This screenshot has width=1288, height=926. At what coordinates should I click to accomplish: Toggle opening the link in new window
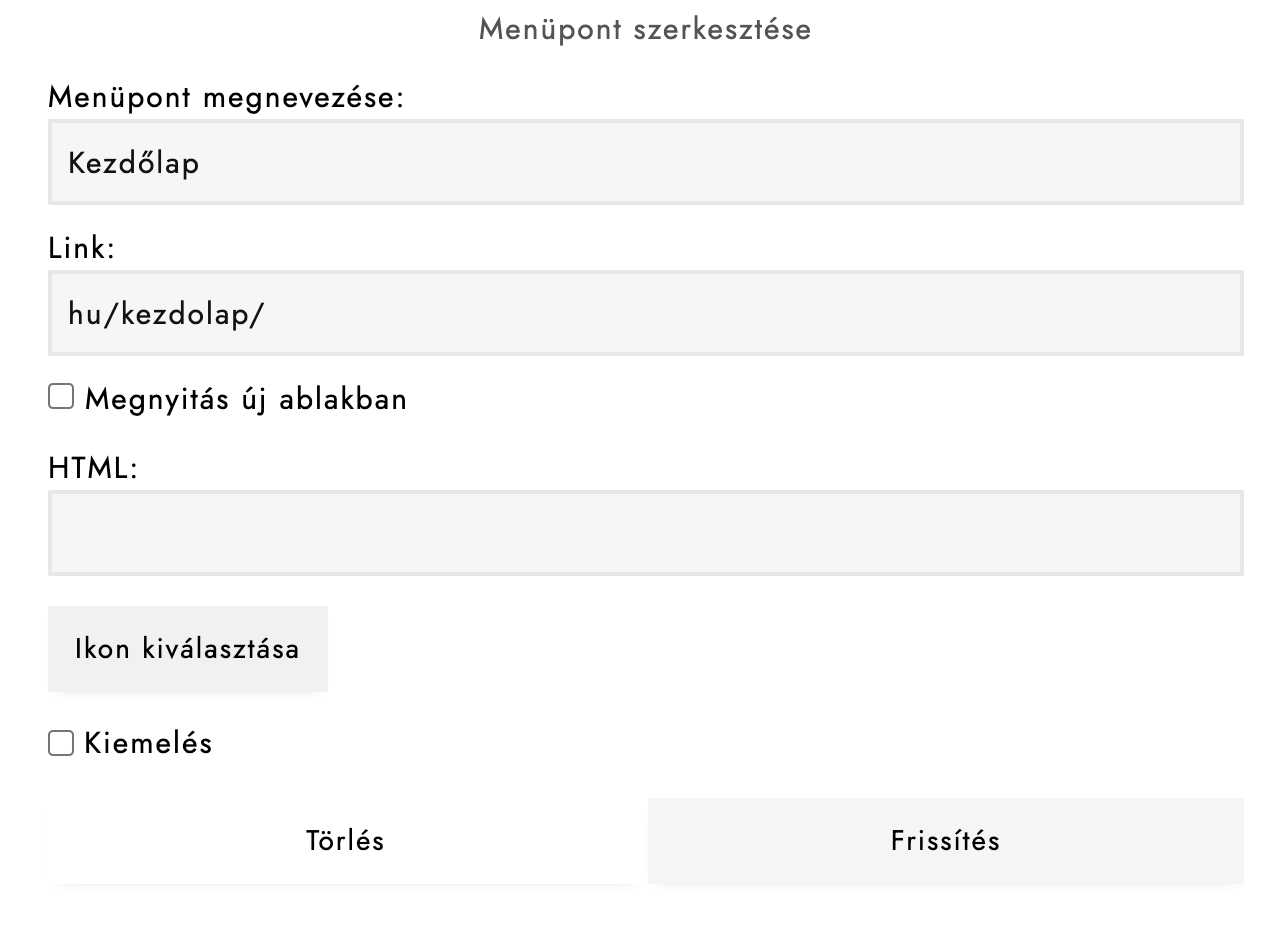tap(61, 398)
